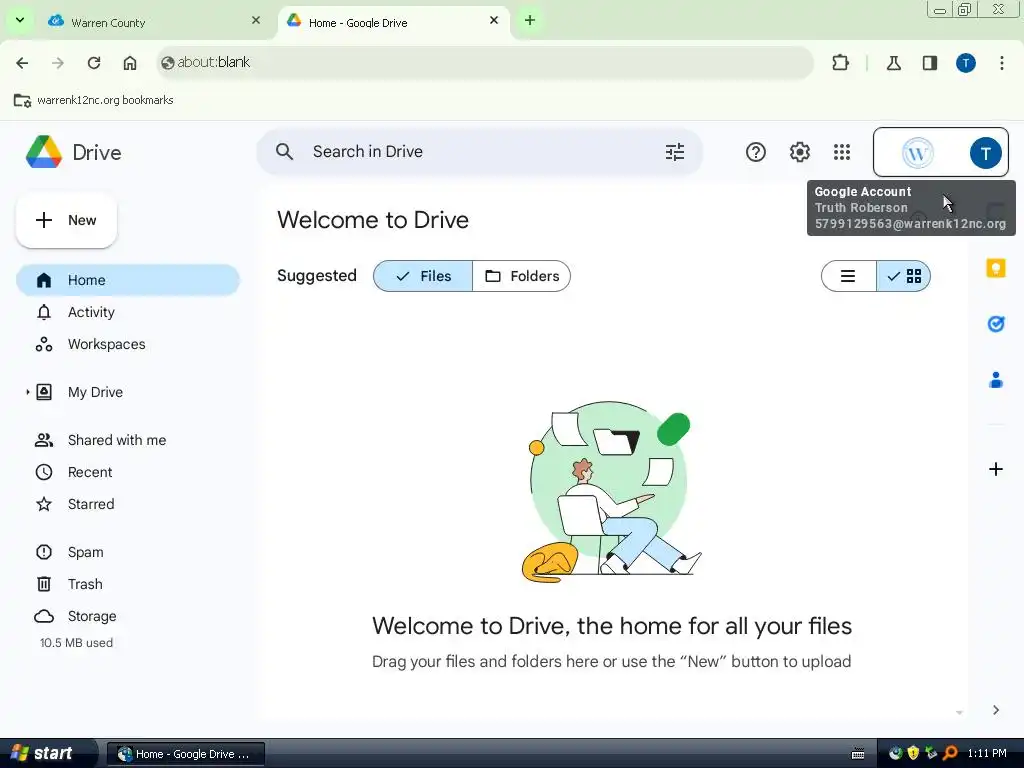The image size is (1024, 768).
Task: Select the grid layout view
Action: pos(903,276)
